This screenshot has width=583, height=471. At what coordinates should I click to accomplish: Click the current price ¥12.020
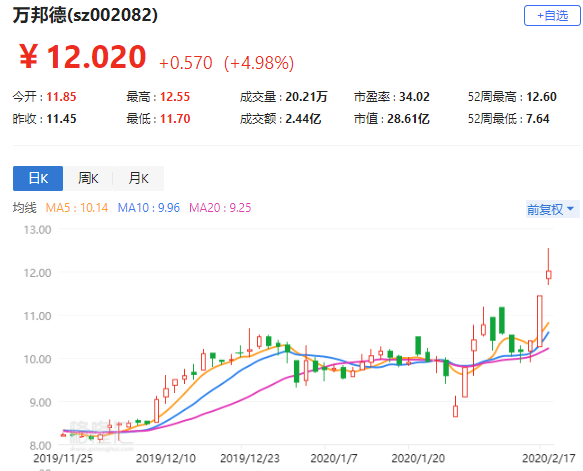tap(83, 57)
